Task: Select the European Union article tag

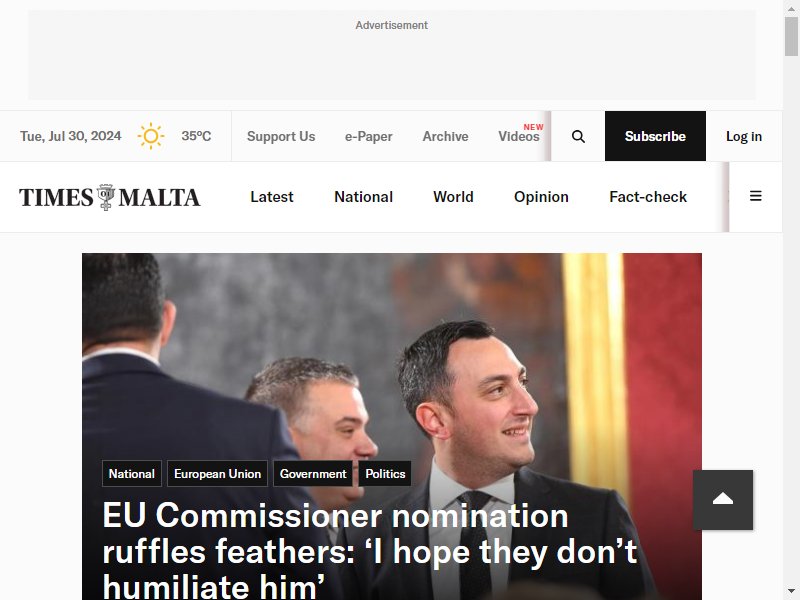Action: [217, 474]
